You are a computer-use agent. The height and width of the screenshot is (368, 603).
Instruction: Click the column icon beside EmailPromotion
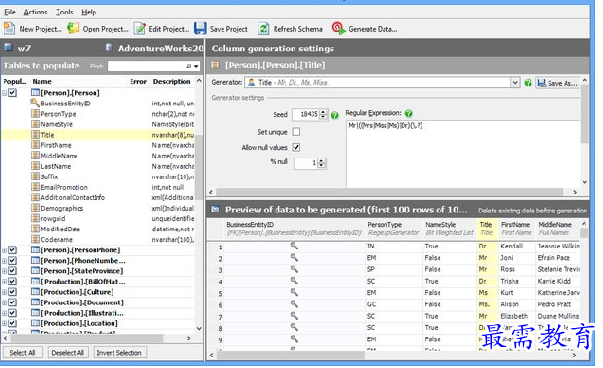coord(35,187)
